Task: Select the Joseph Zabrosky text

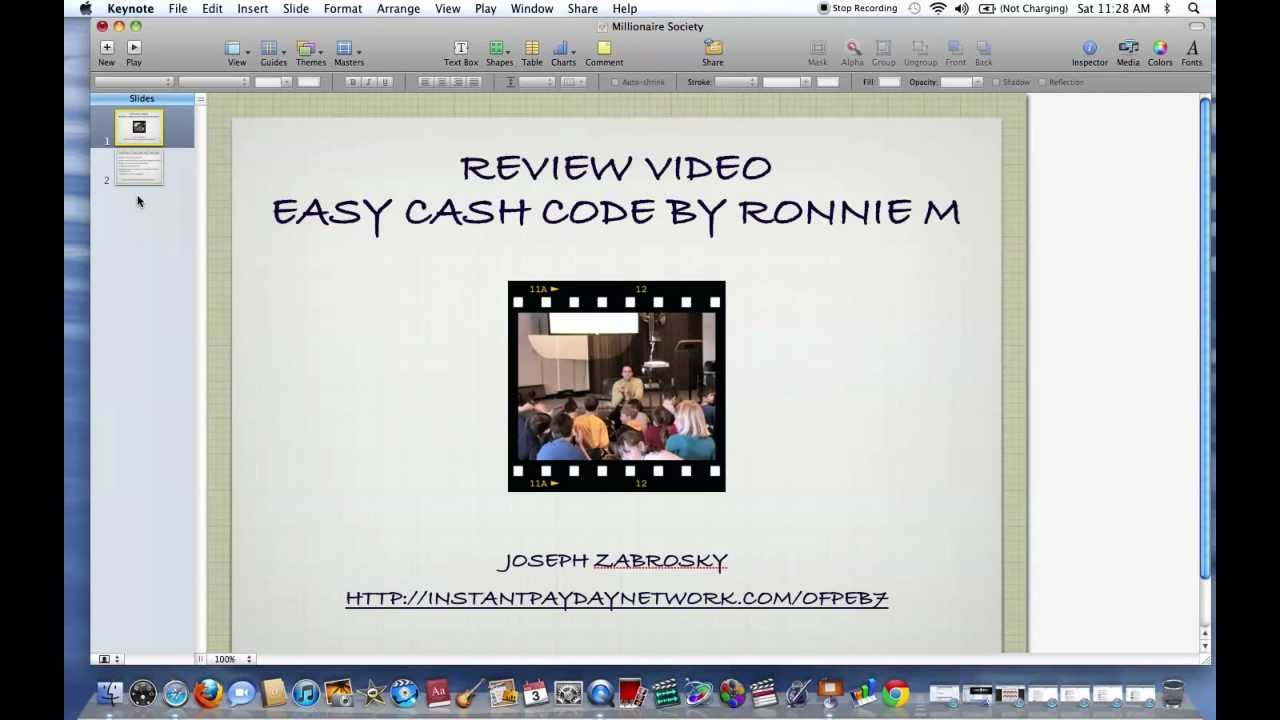Action: (612, 561)
